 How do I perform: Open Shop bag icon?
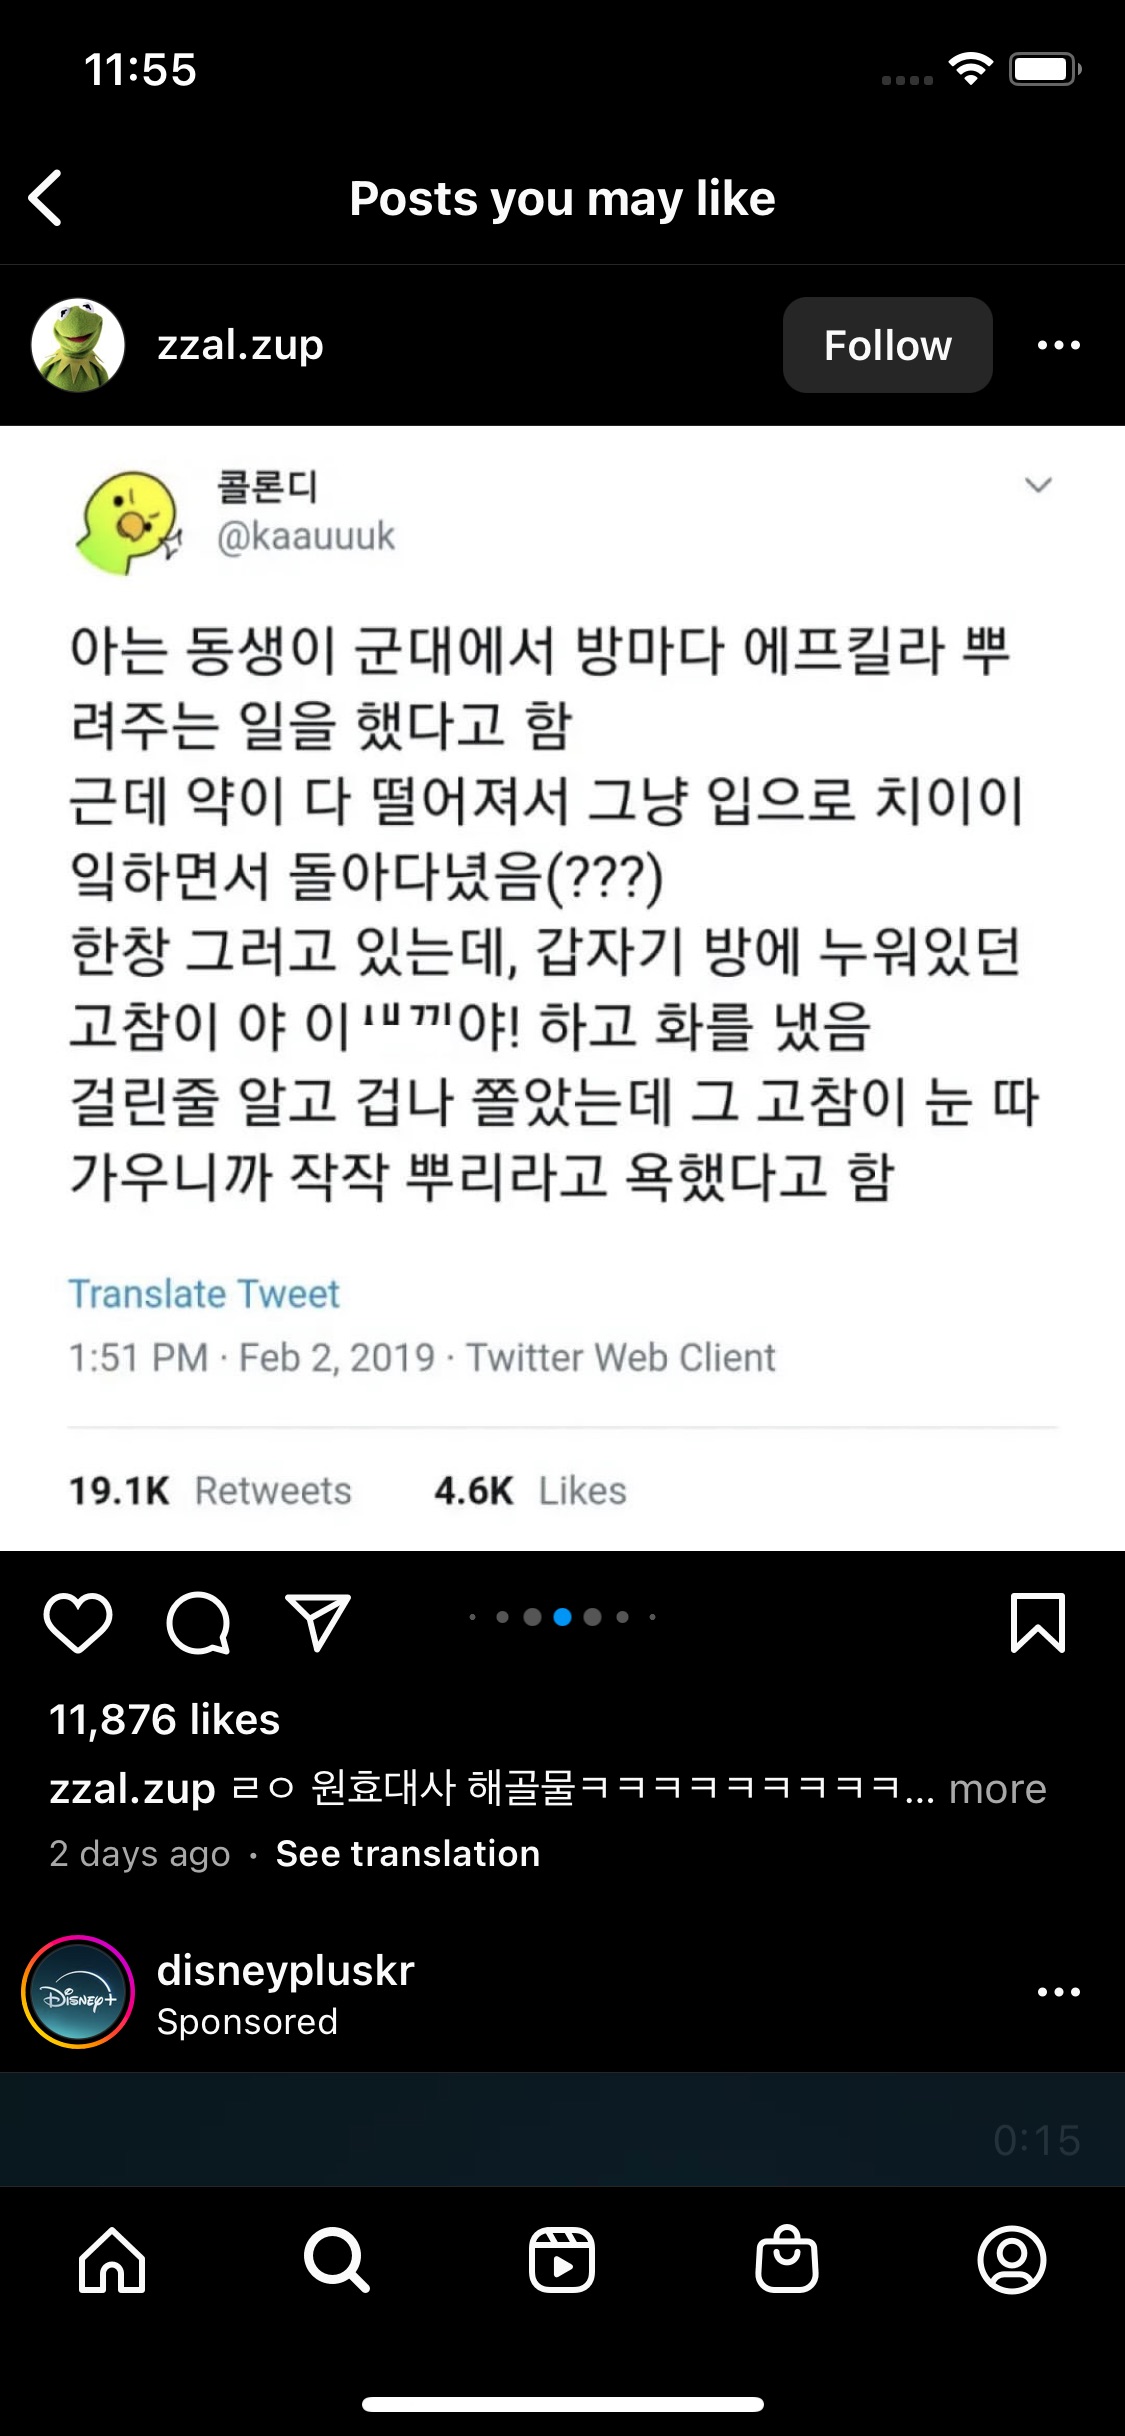tap(787, 2260)
